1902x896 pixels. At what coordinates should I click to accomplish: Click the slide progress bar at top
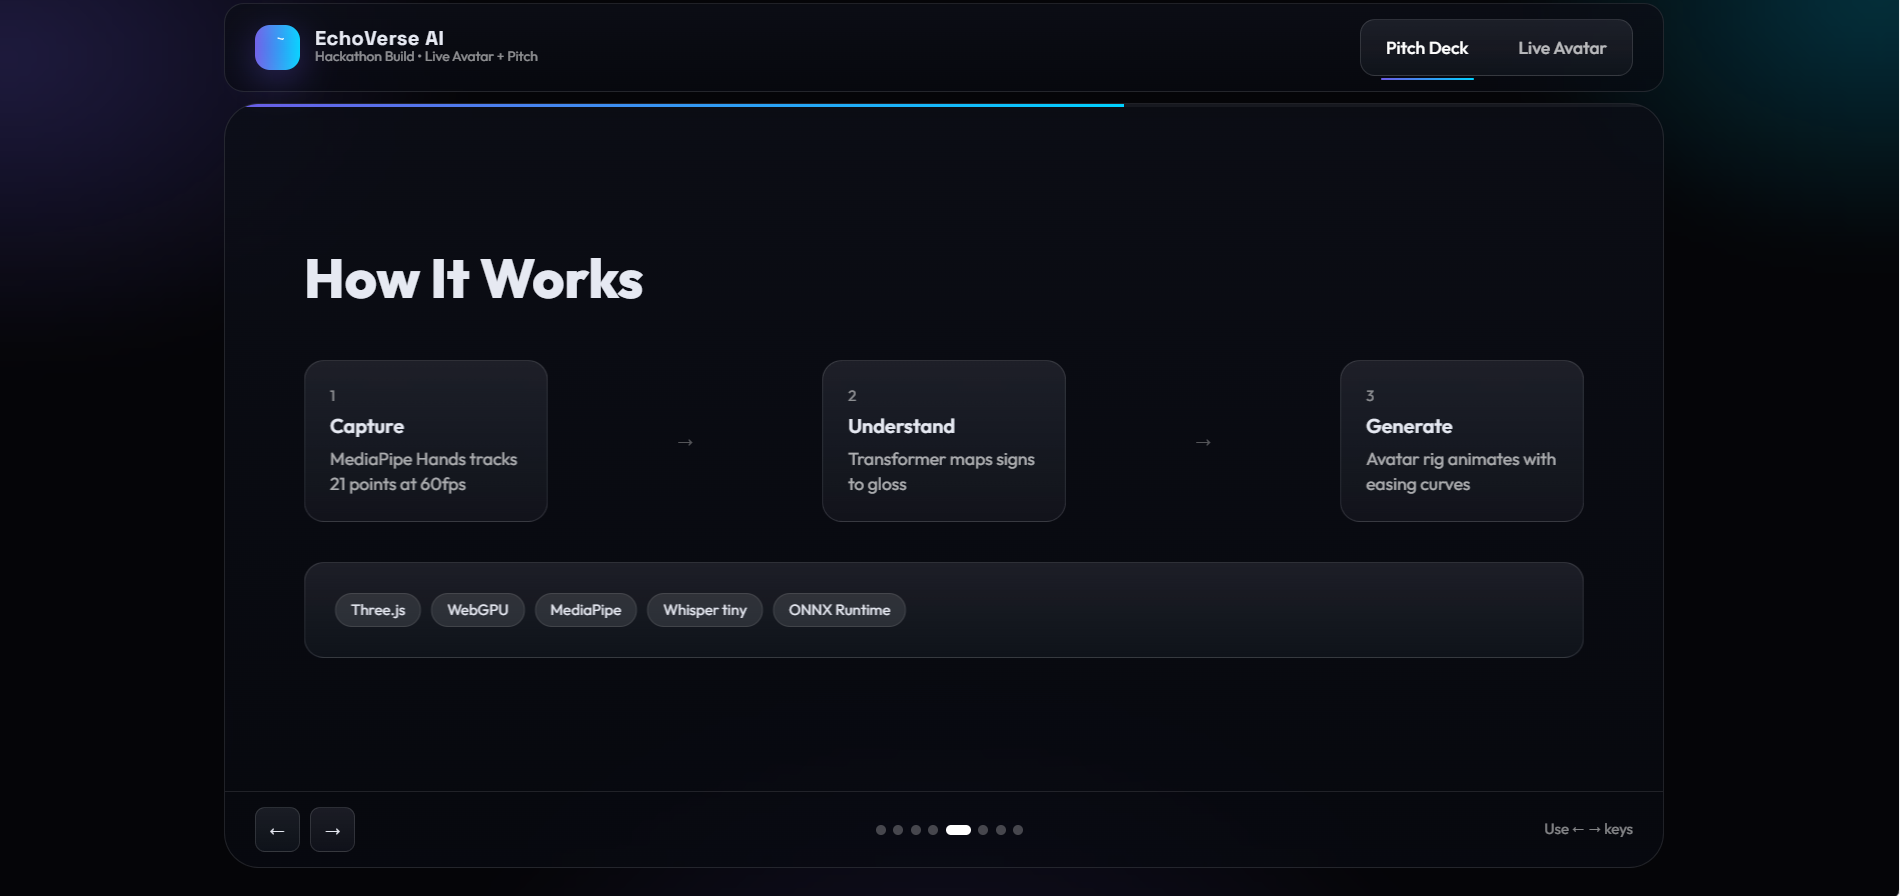pos(944,105)
